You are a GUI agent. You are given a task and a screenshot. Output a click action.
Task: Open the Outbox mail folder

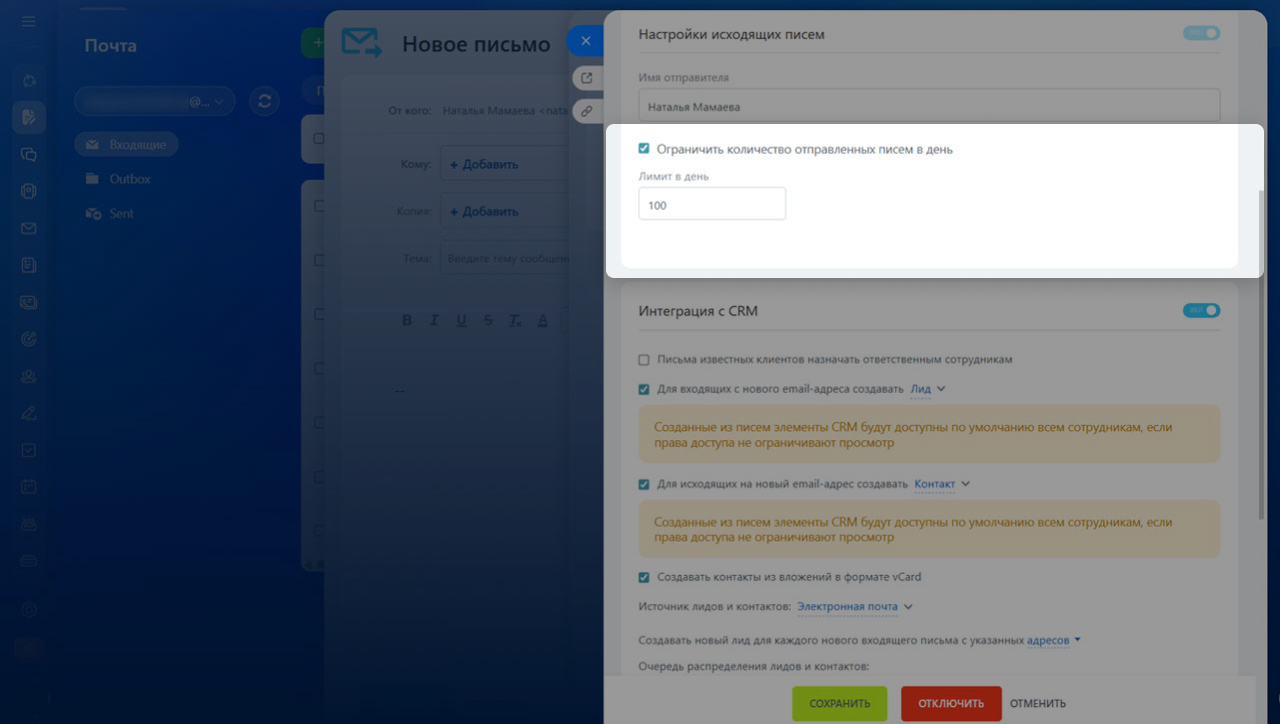pos(129,179)
